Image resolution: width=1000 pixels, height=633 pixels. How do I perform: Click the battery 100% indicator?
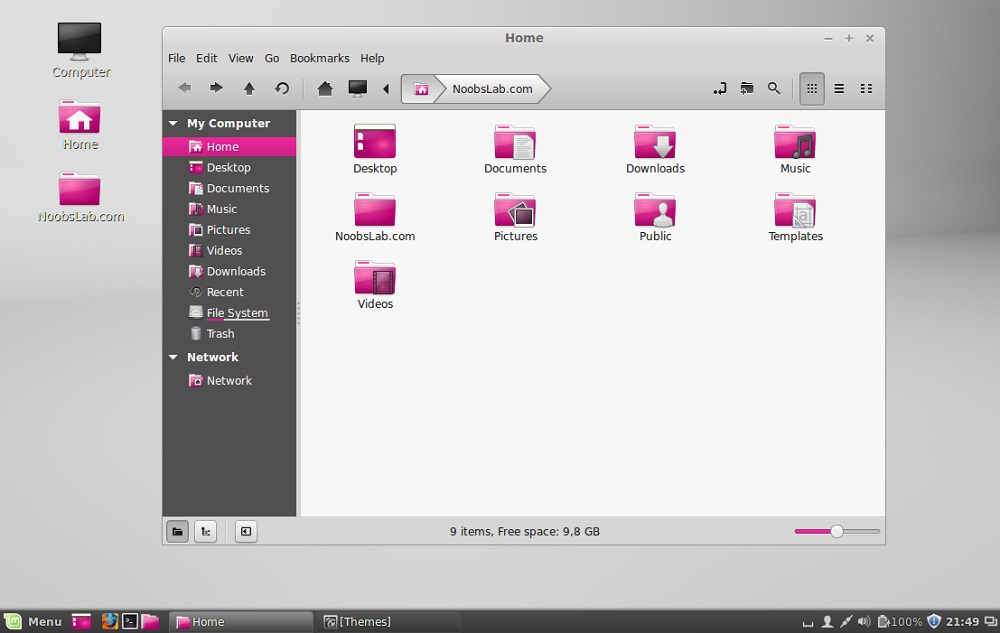pos(900,622)
